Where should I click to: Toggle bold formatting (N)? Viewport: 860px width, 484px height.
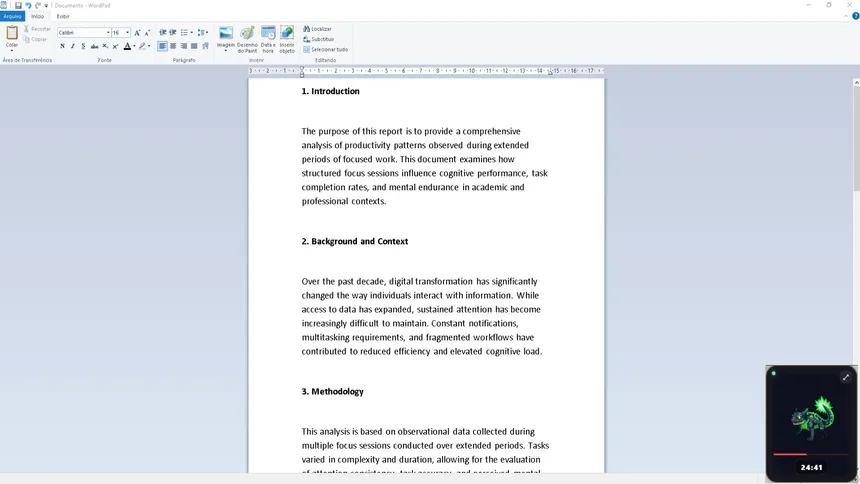62,46
